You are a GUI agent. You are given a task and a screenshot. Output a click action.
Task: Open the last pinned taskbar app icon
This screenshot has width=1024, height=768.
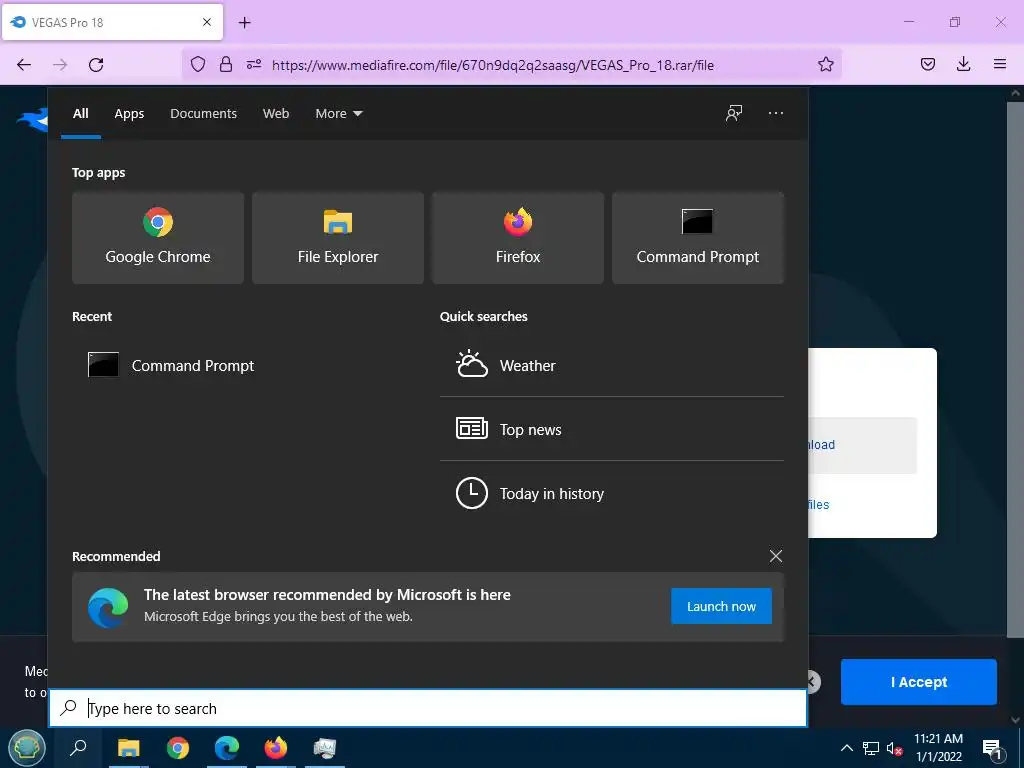(x=325, y=748)
